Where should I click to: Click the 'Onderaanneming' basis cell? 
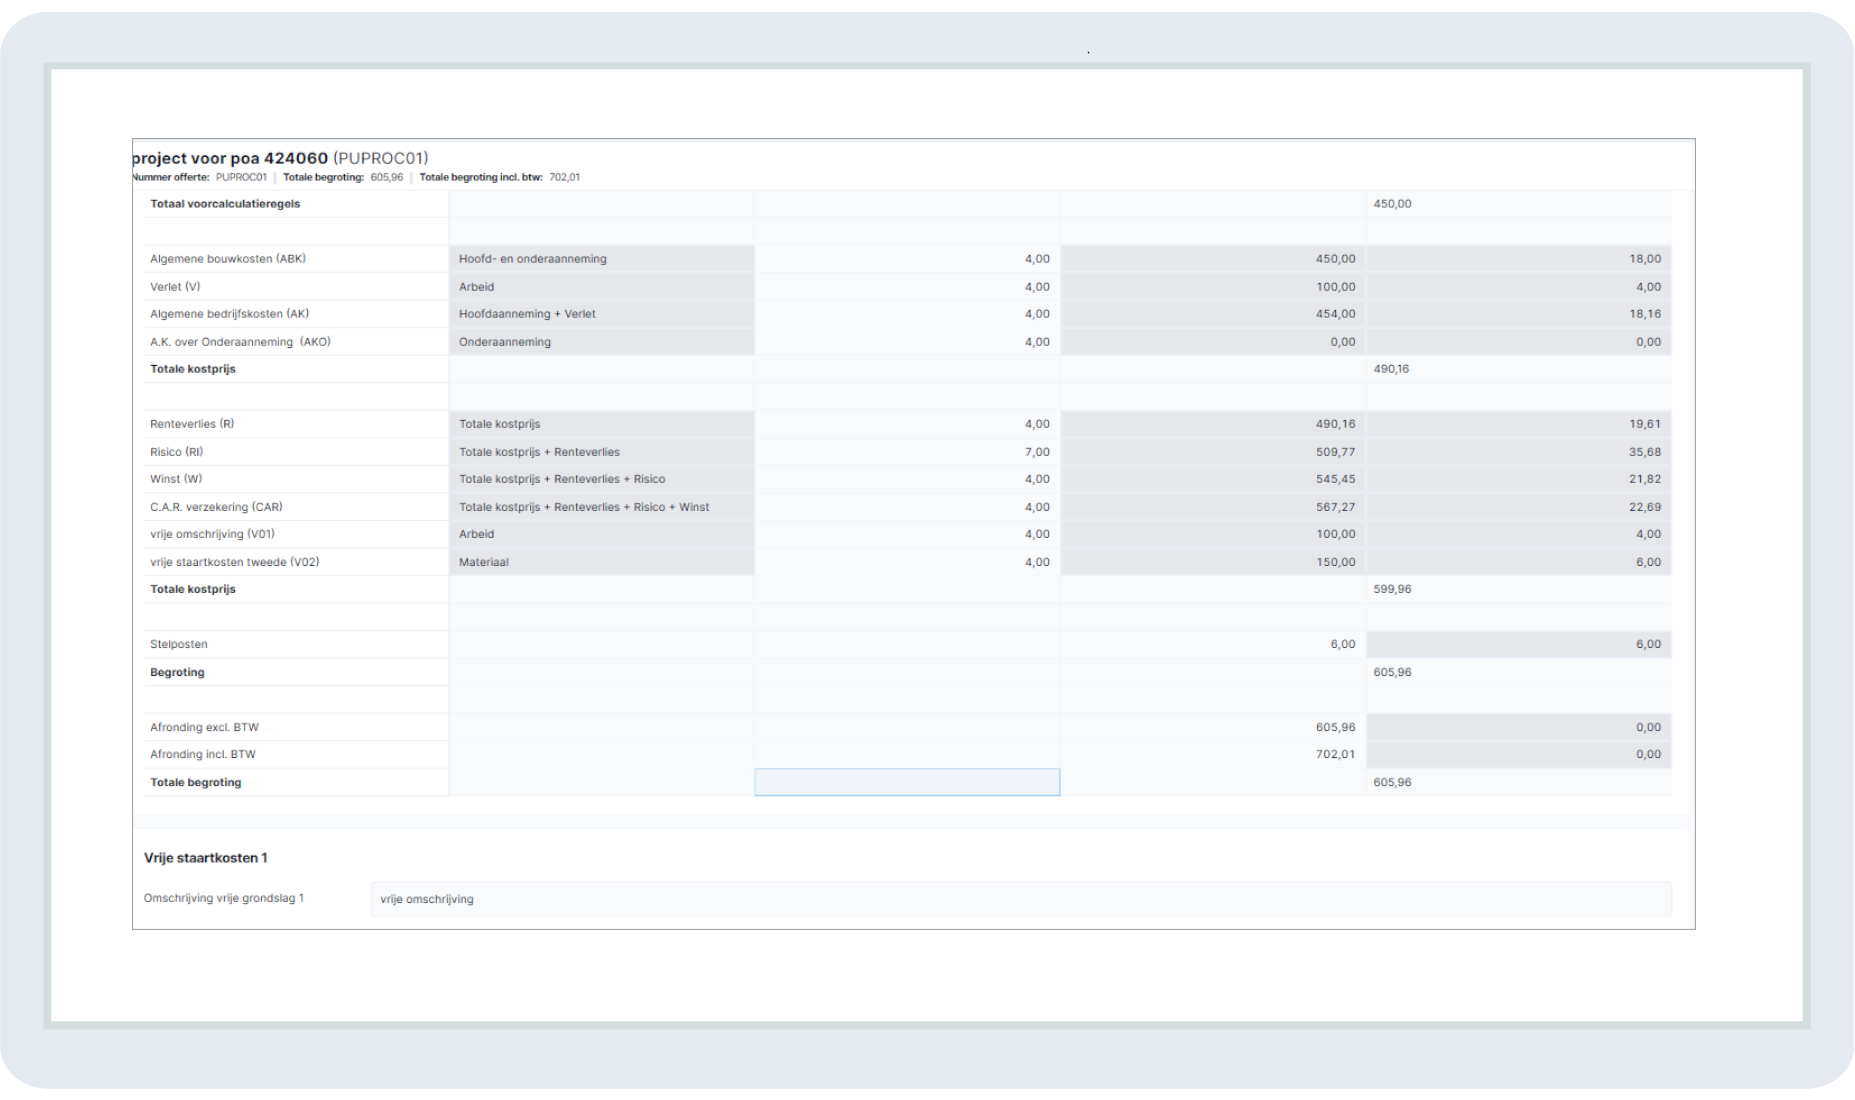click(x=601, y=342)
